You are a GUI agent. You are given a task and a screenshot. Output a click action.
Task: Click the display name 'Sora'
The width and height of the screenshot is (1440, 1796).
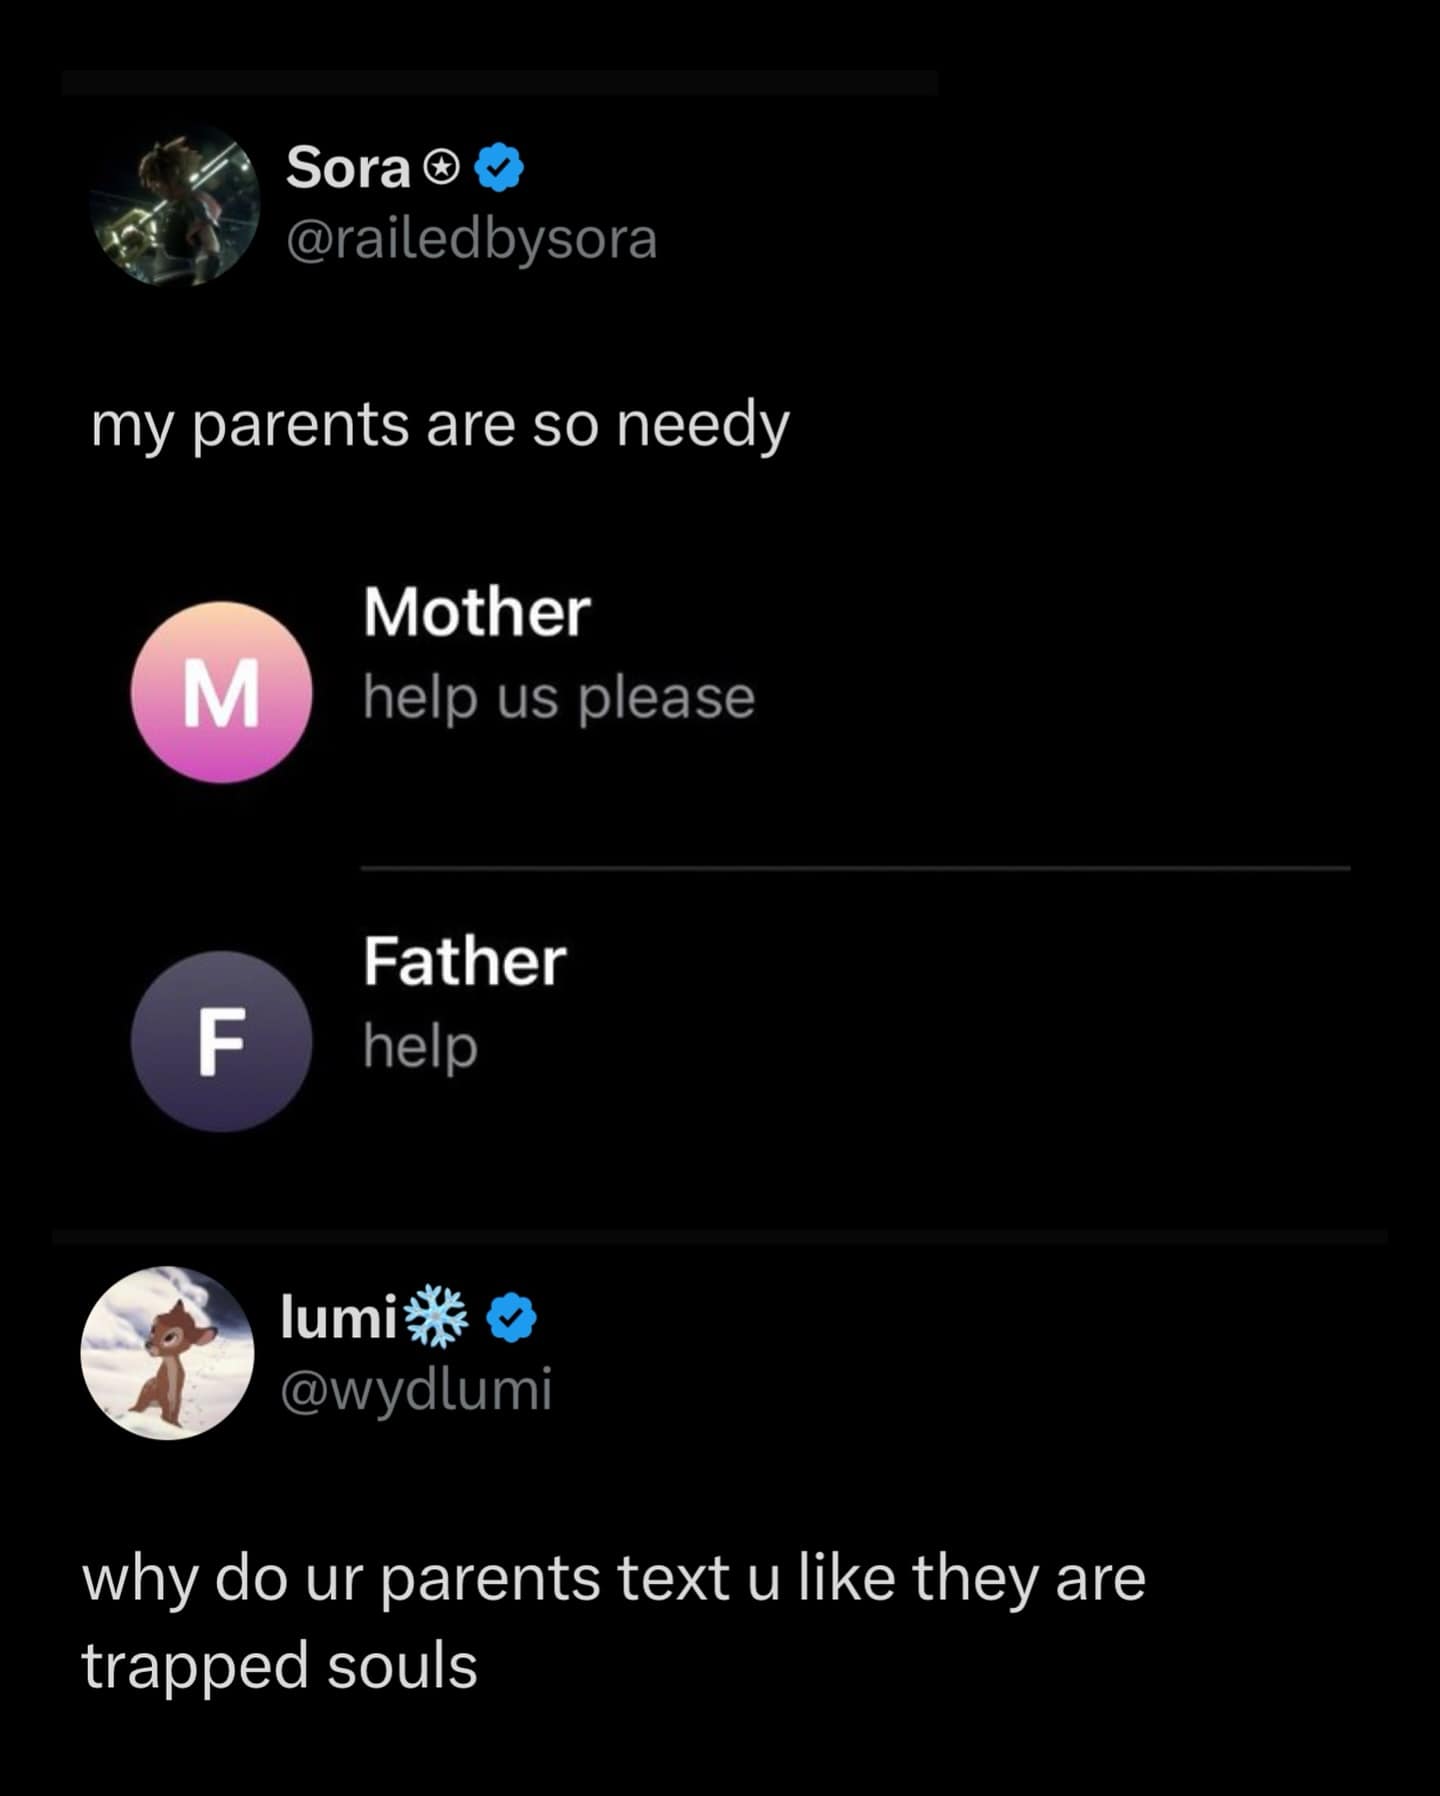tap(345, 168)
